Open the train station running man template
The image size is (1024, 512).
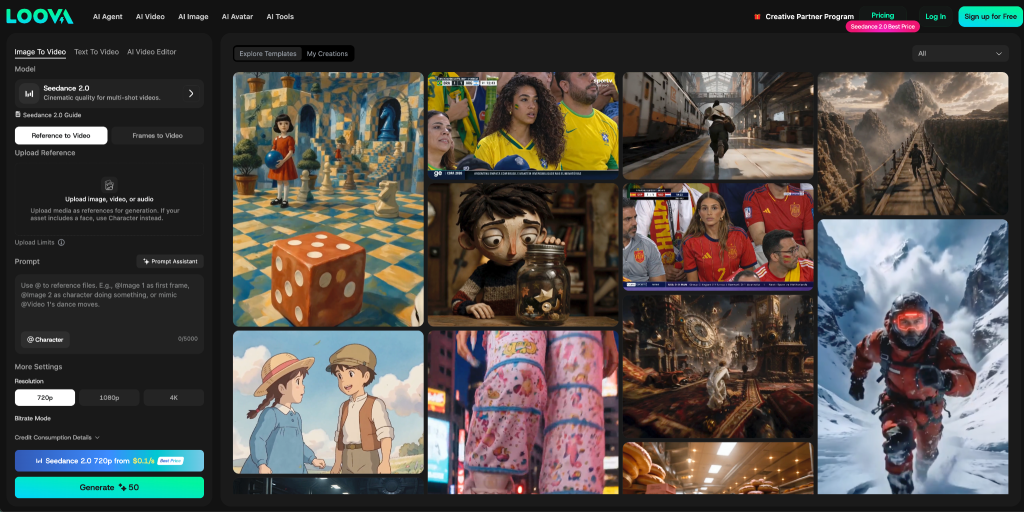[718, 125]
